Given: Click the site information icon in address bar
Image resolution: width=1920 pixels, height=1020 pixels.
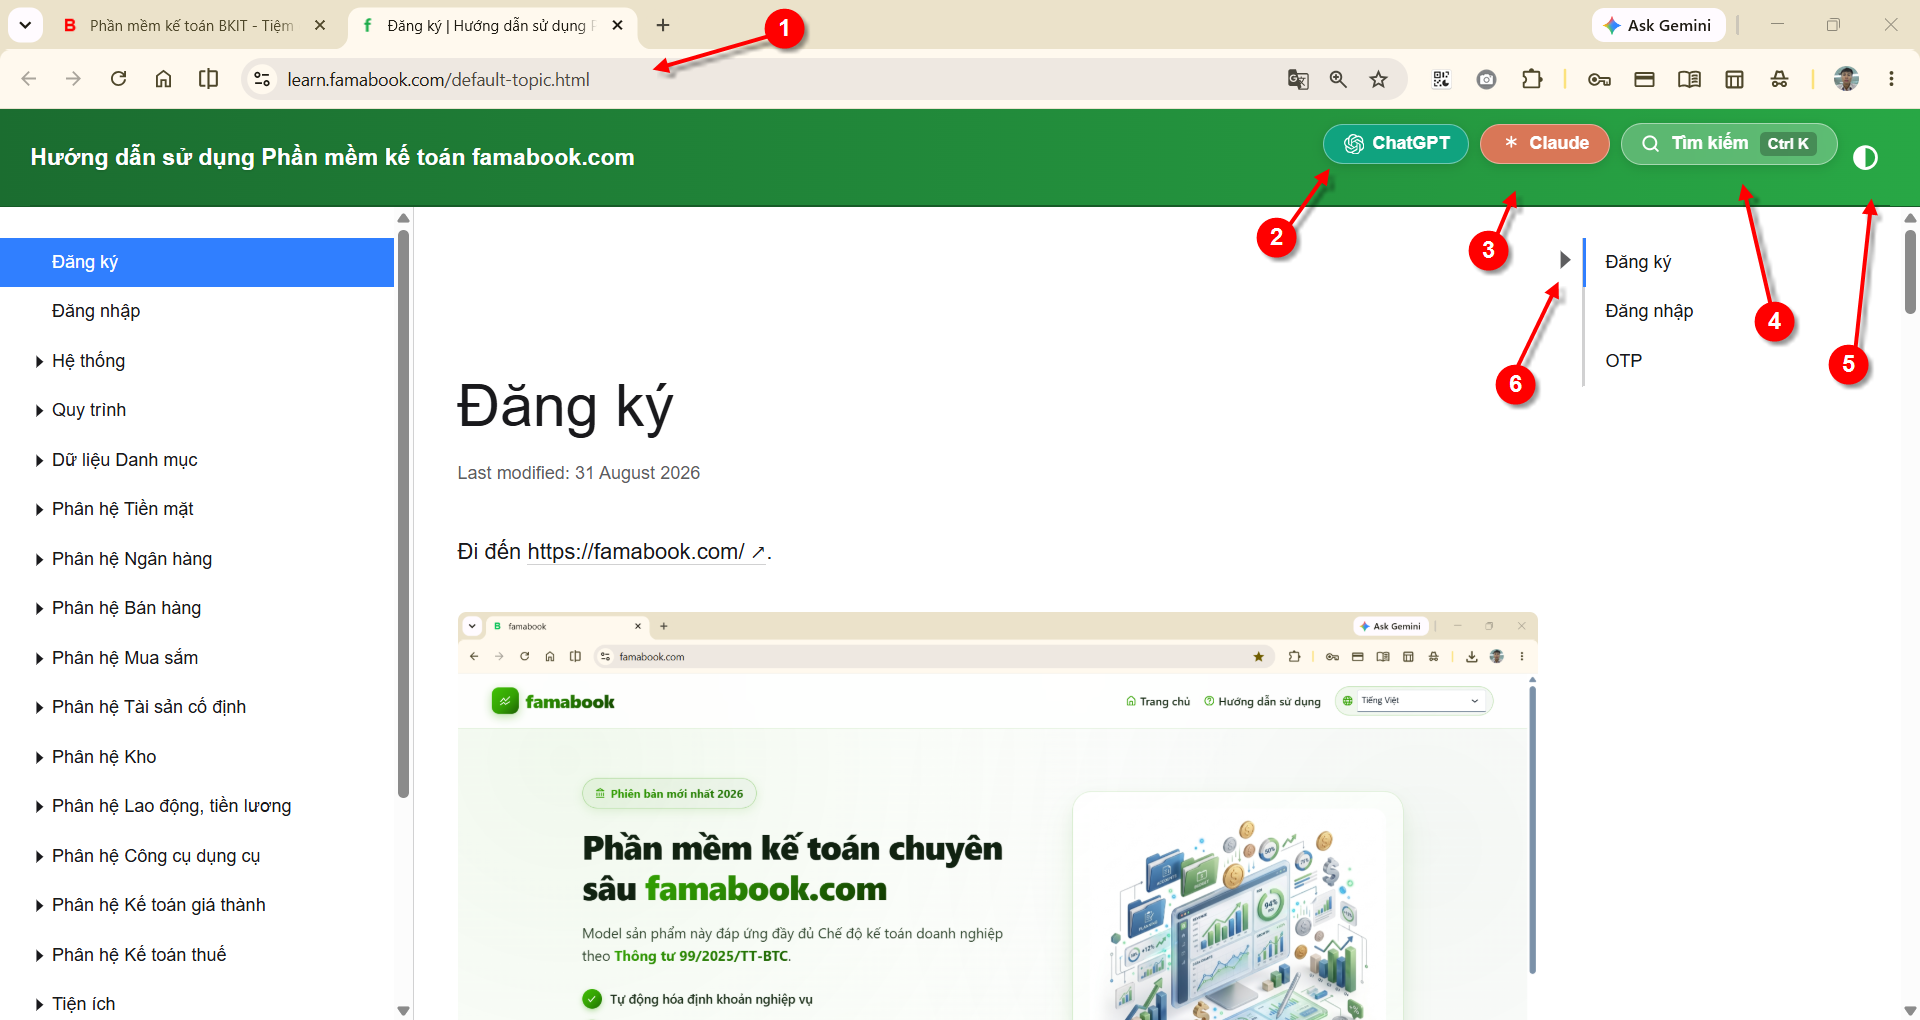Looking at the screenshot, I should [262, 79].
